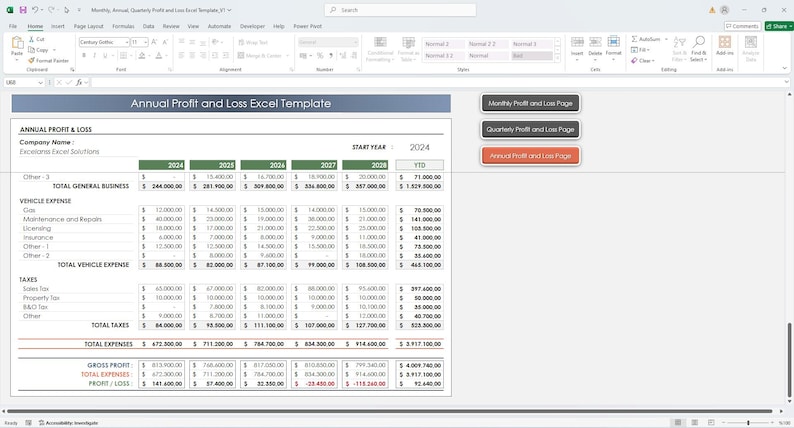The height and width of the screenshot is (428, 794).
Task: Click the Top Align icon
Action: (181, 42)
